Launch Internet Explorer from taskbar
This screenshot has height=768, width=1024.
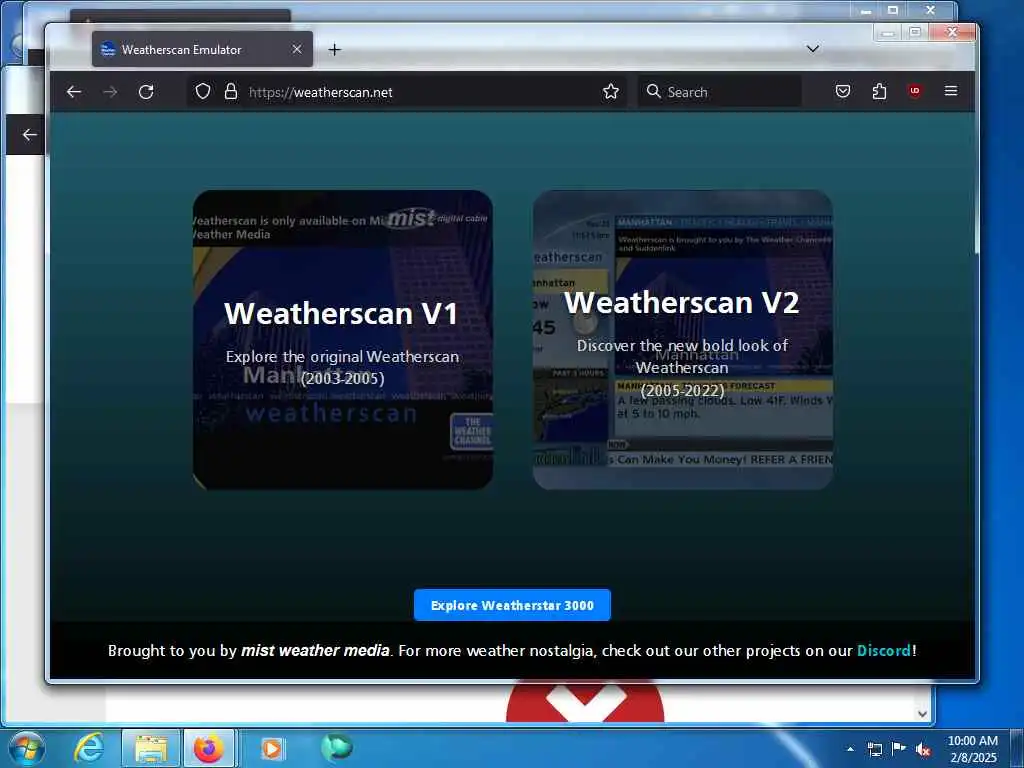pyautogui.click(x=88, y=748)
